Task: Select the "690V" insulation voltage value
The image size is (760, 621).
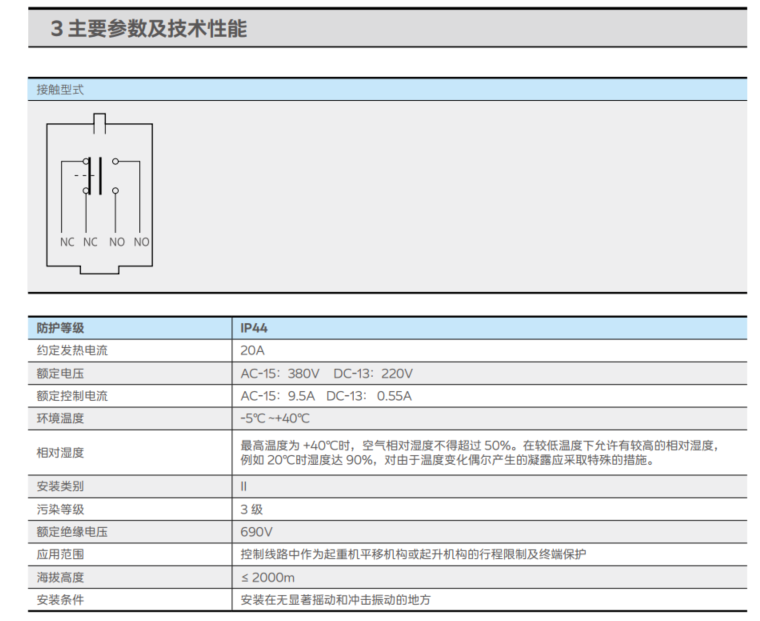Action: click(256, 531)
